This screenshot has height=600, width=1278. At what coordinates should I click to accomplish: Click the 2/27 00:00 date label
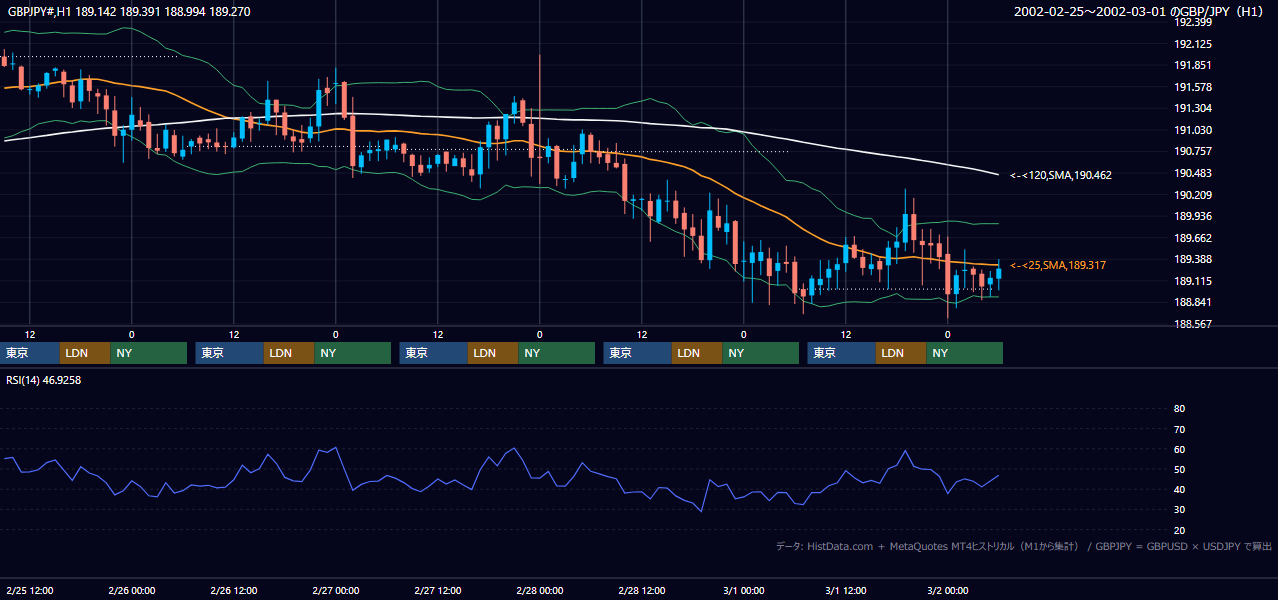336,591
